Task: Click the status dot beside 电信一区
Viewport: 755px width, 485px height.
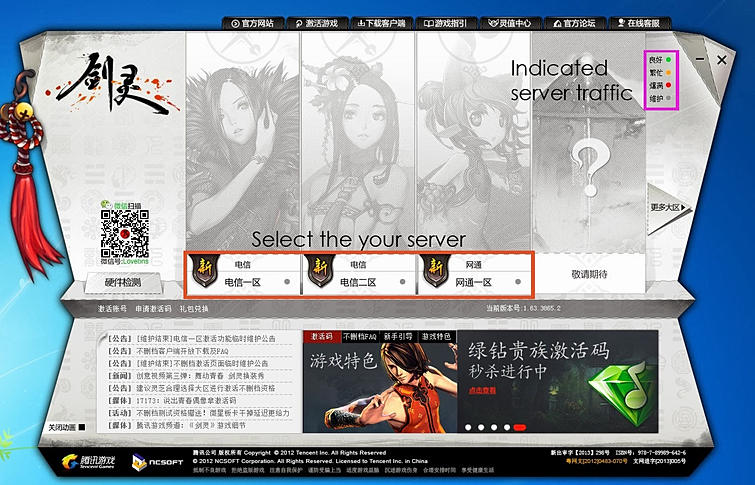Action: tap(287, 282)
